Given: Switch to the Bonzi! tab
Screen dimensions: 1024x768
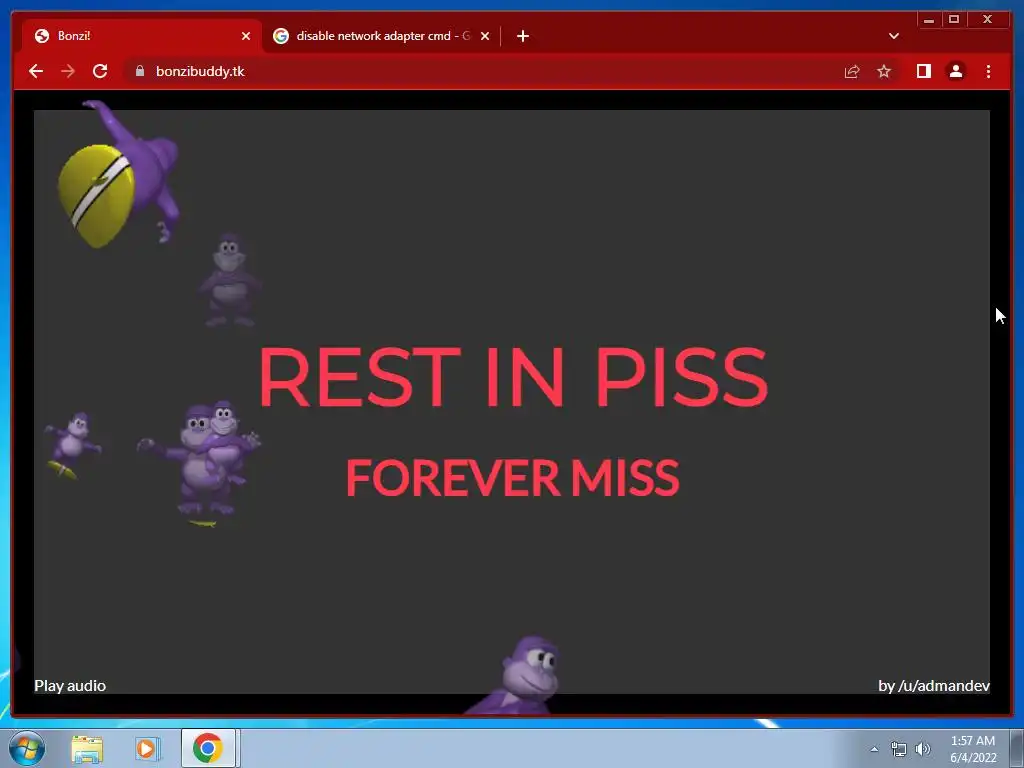Looking at the screenshot, I should [x=142, y=36].
